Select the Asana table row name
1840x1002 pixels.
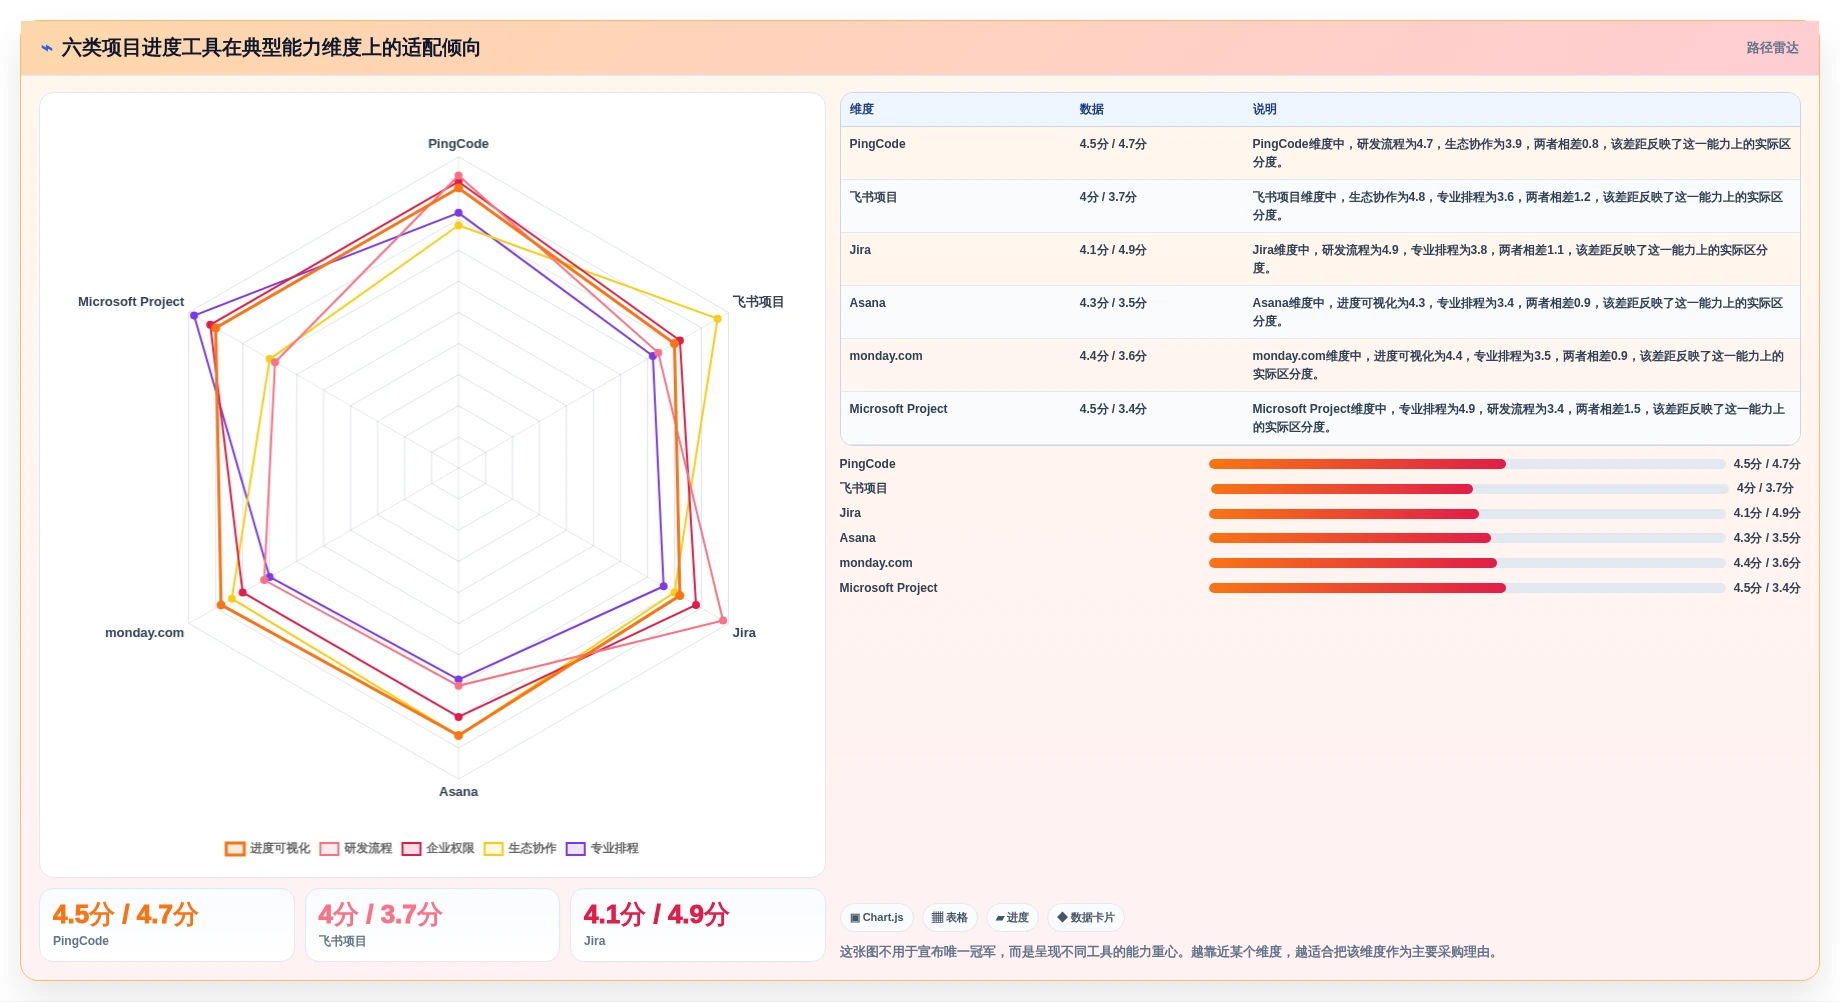867,303
